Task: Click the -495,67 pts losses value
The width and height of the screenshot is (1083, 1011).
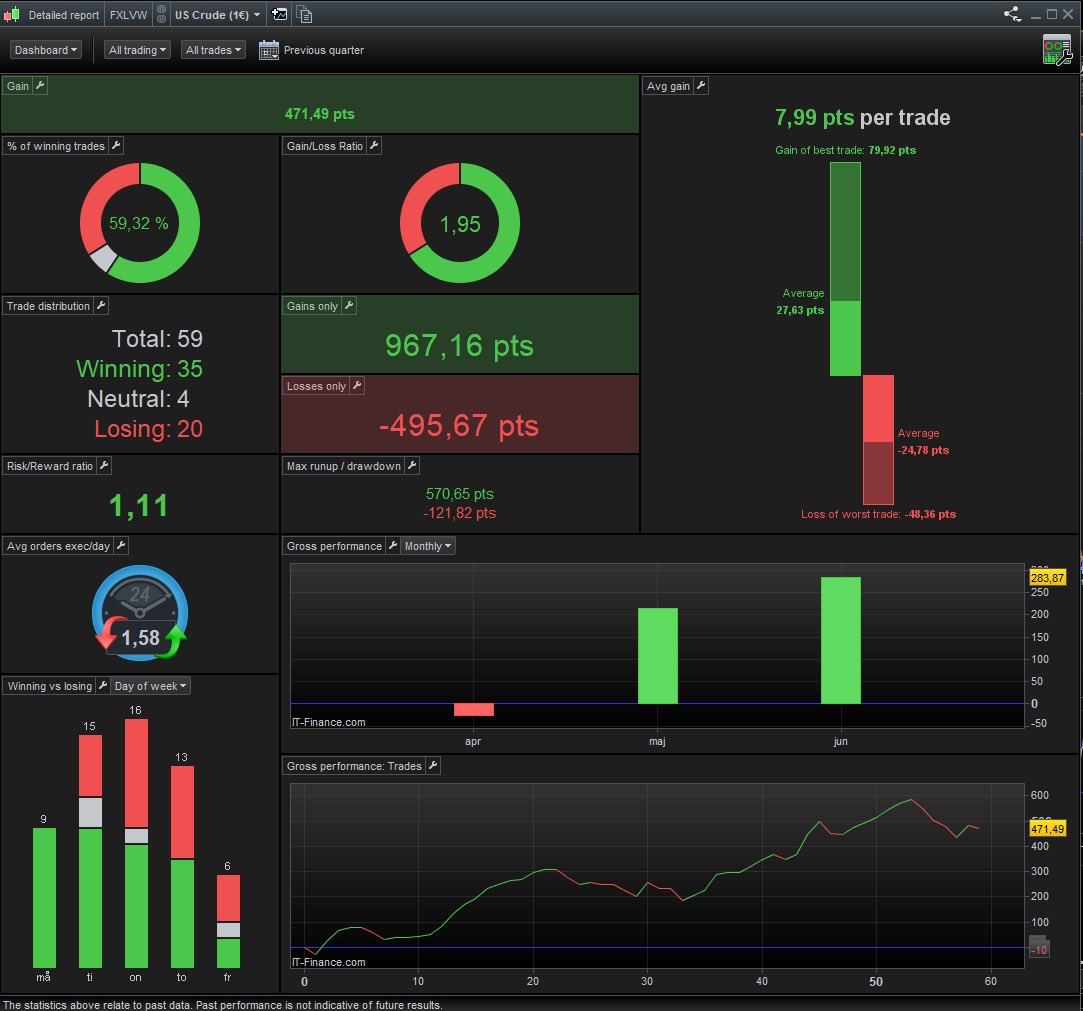Action: (459, 425)
